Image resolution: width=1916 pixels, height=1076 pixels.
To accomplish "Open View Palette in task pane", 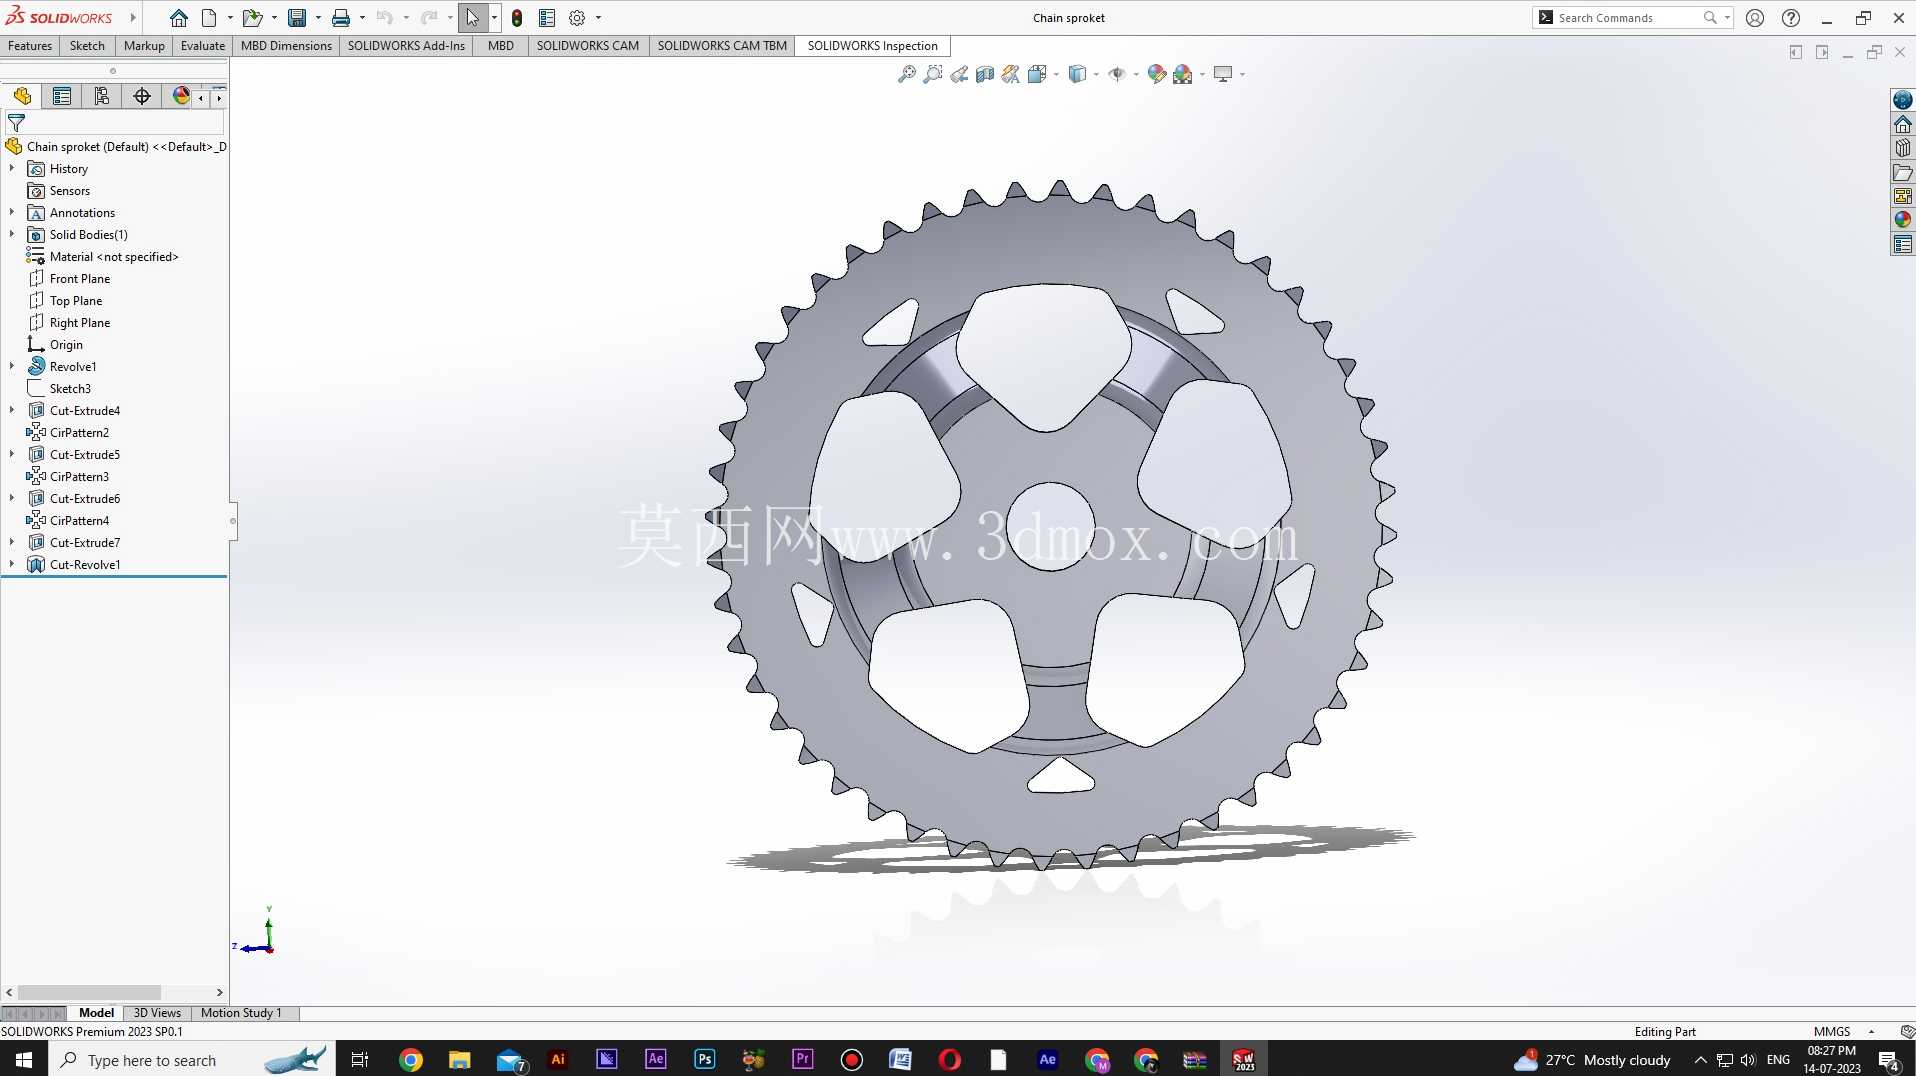I will [1903, 196].
